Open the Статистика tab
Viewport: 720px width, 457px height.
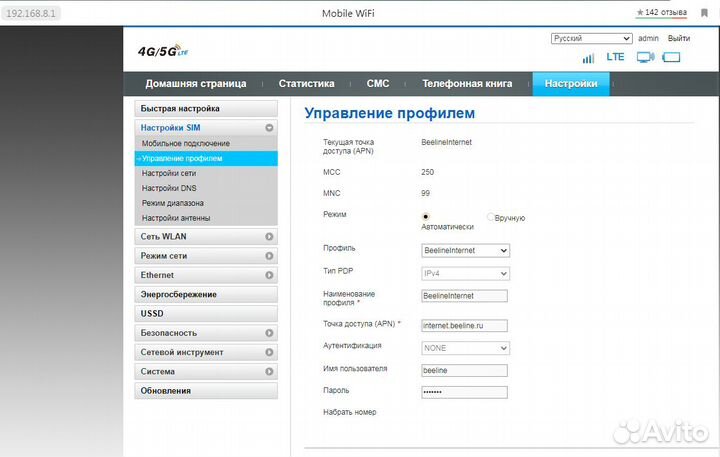[x=306, y=84]
